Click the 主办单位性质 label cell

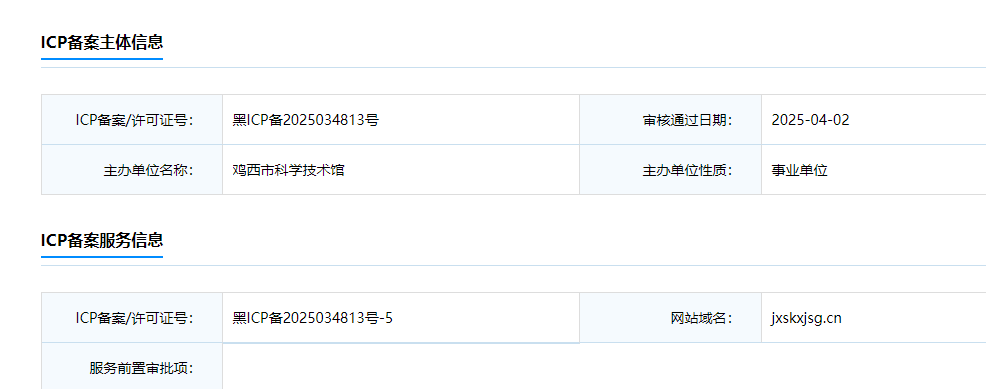(670, 170)
